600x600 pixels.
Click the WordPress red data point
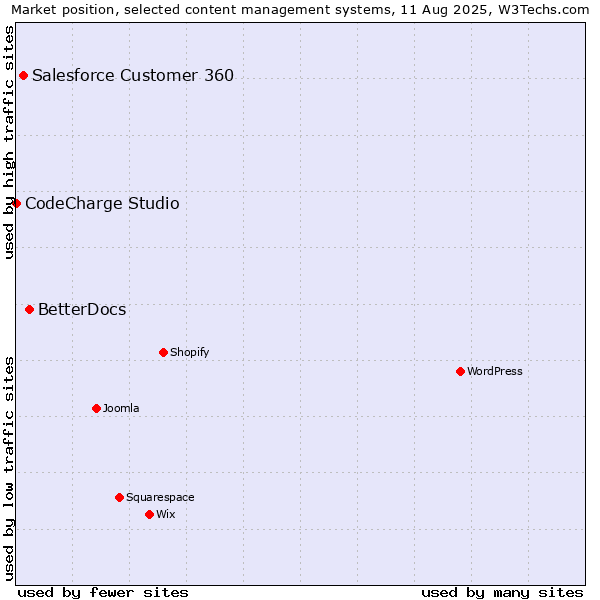460,371
